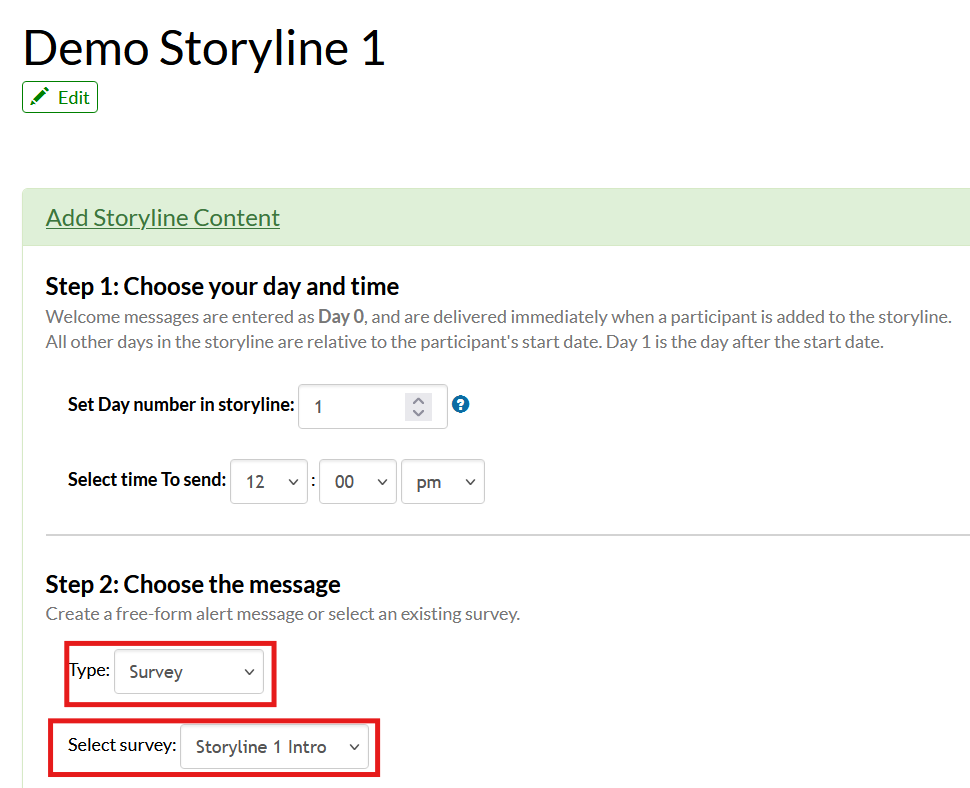Screen dimensions: 970x788
Task: Open the hour dropdown showing 12
Action: [x=269, y=481]
